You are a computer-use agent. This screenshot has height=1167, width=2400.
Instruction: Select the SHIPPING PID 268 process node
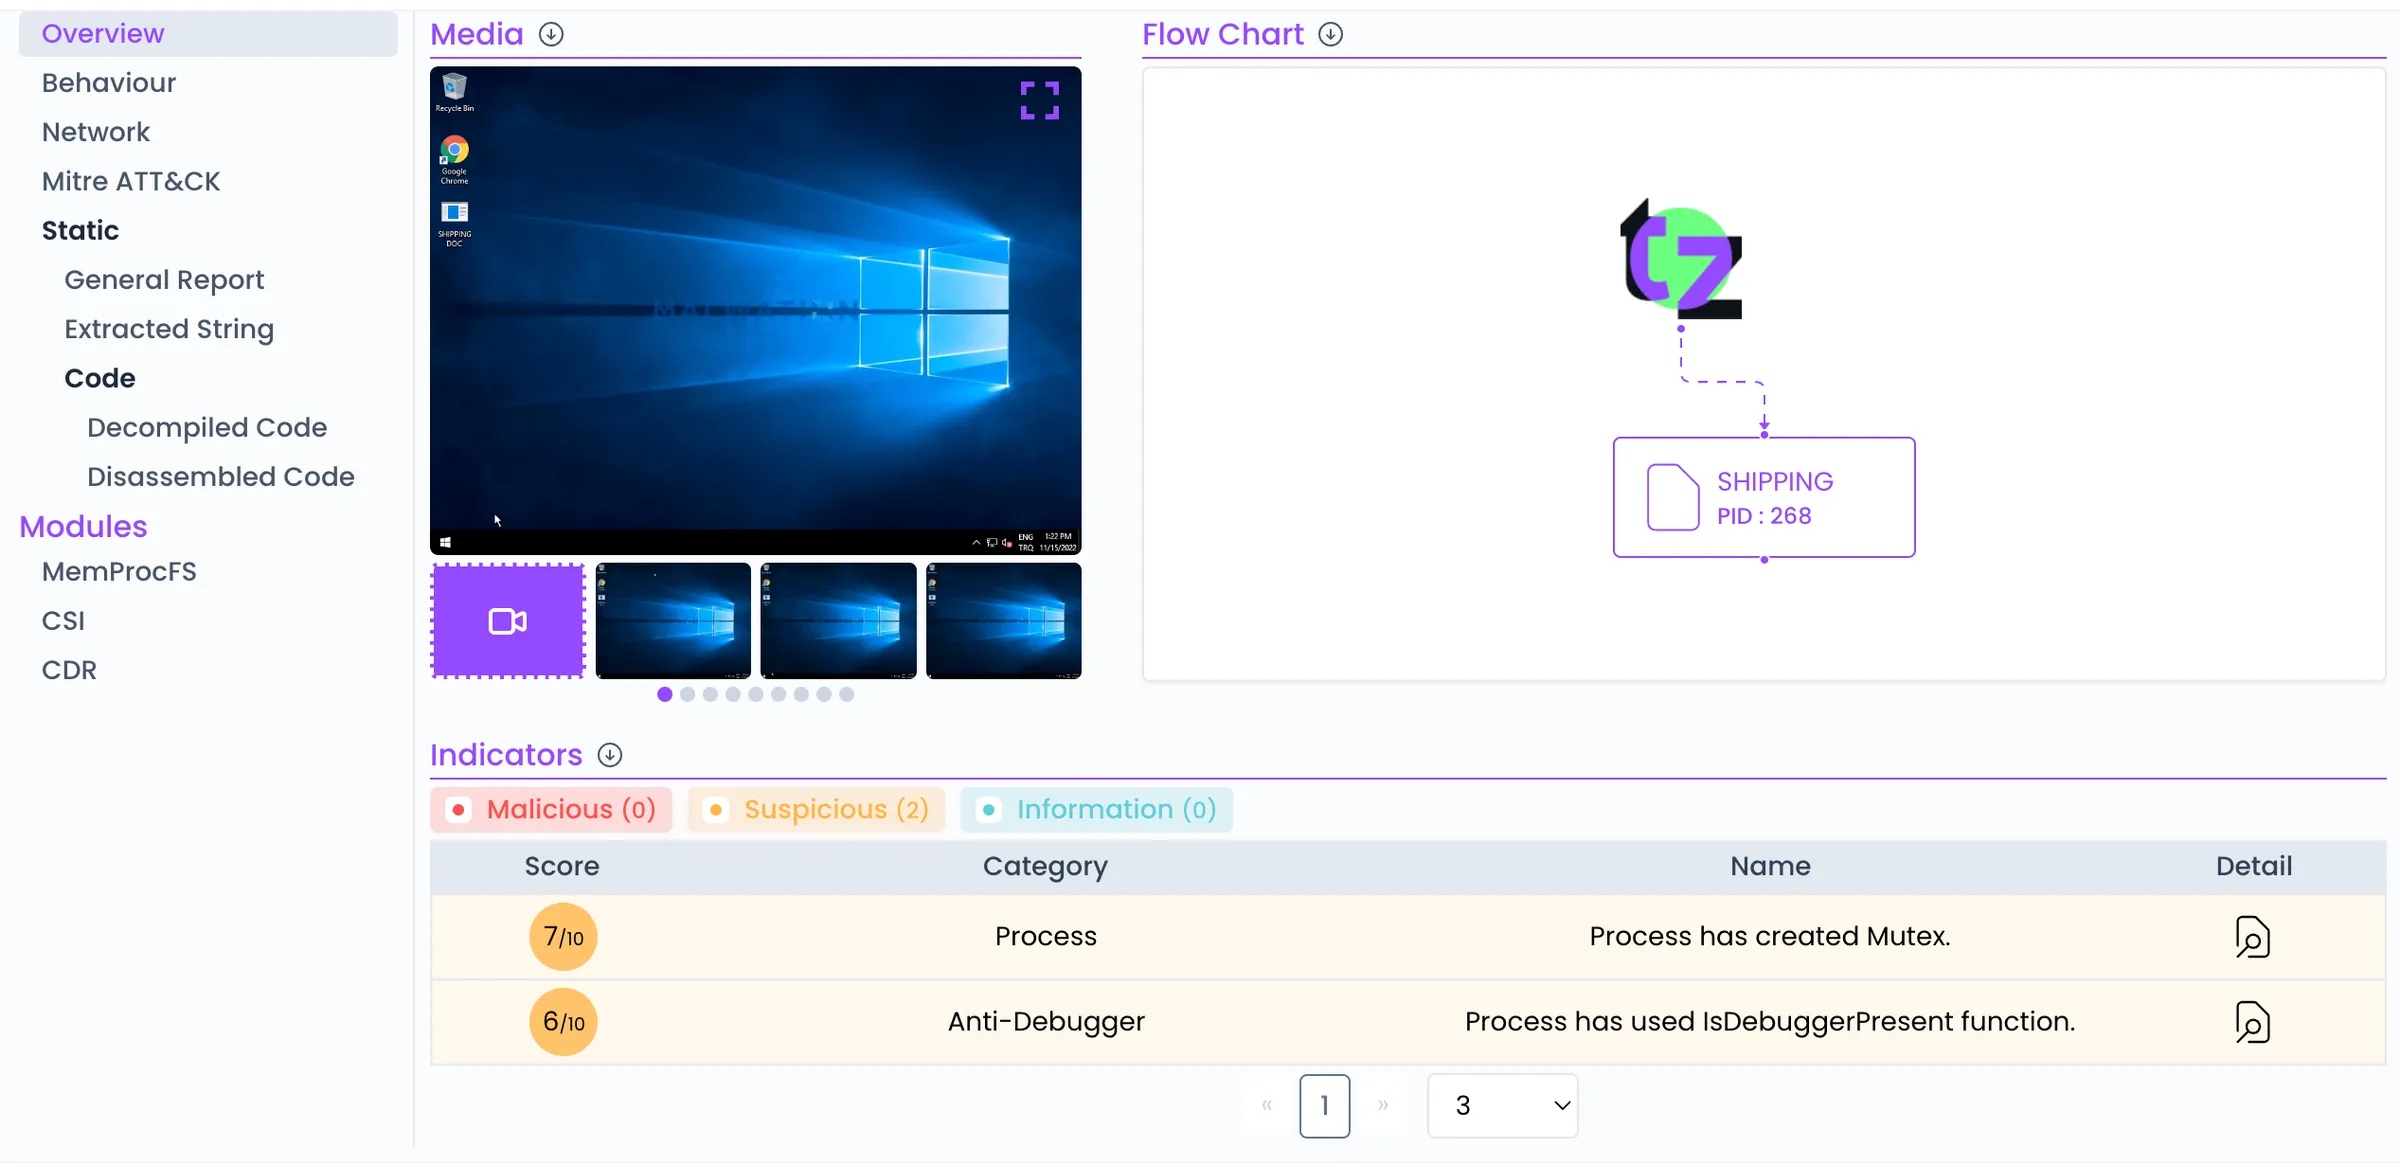pyautogui.click(x=1763, y=497)
